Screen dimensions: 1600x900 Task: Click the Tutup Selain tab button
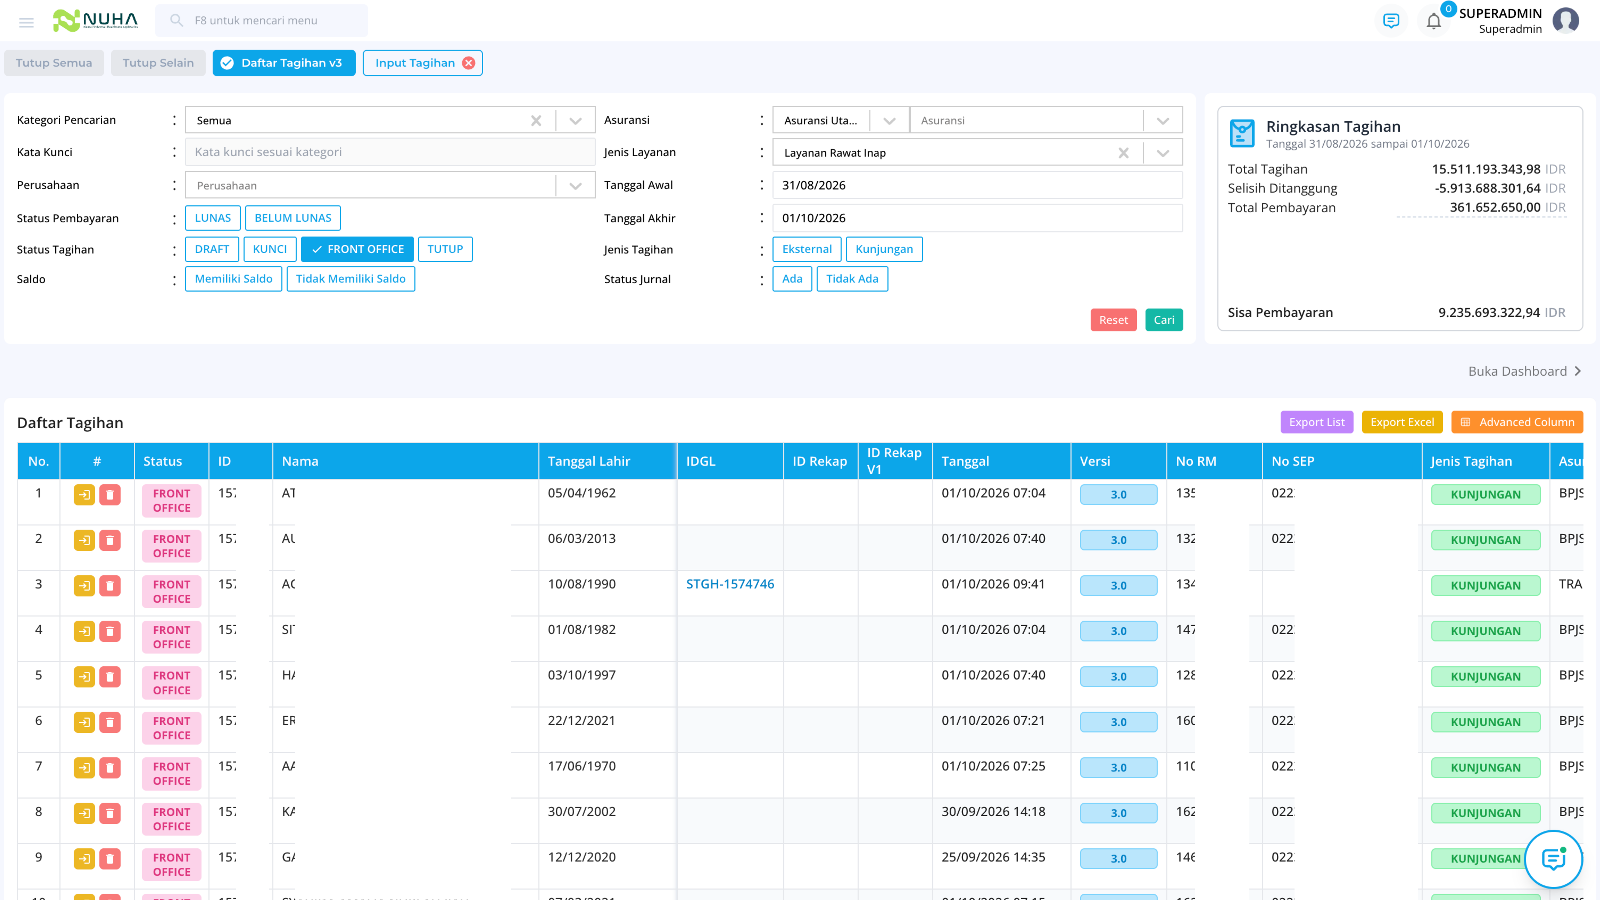coord(158,63)
